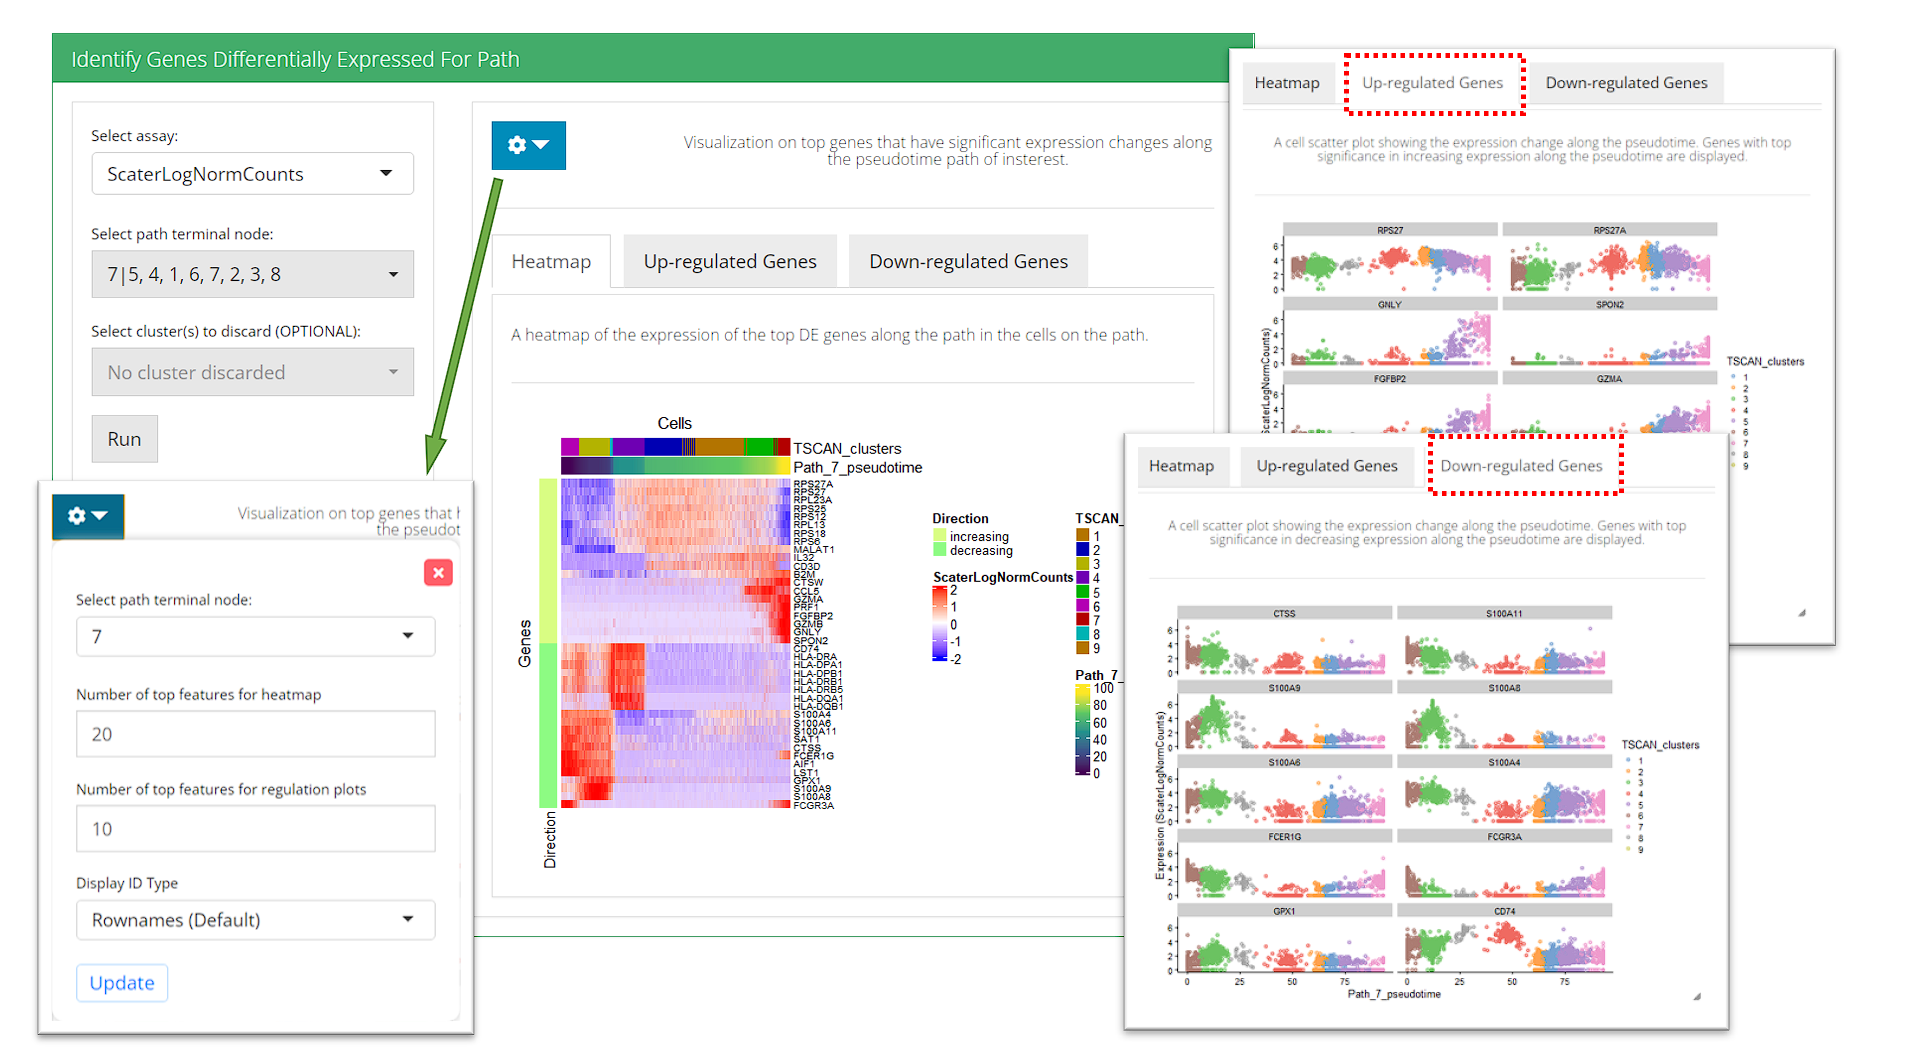Switch to the main Down-regulated Genes tab
Viewport: 1920px width, 1059px height.
[967, 262]
